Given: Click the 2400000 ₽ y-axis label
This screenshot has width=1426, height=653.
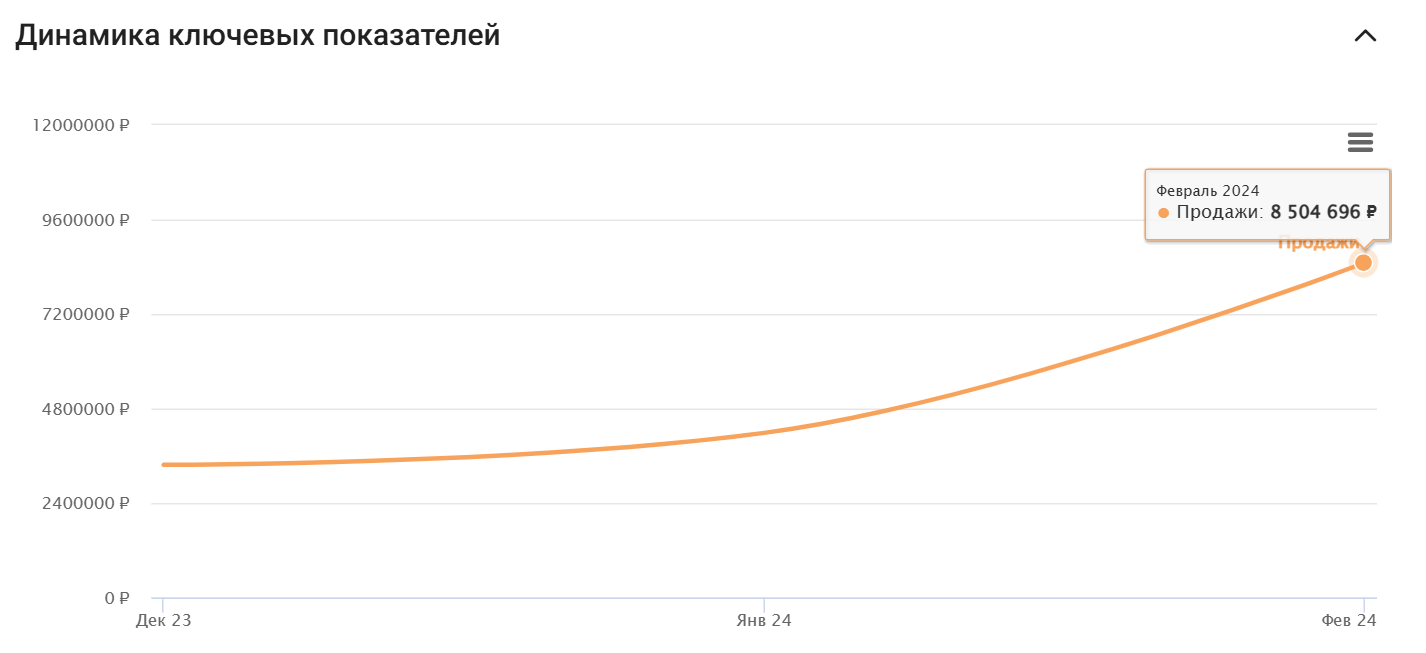Looking at the screenshot, I should pyautogui.click(x=86, y=504).
